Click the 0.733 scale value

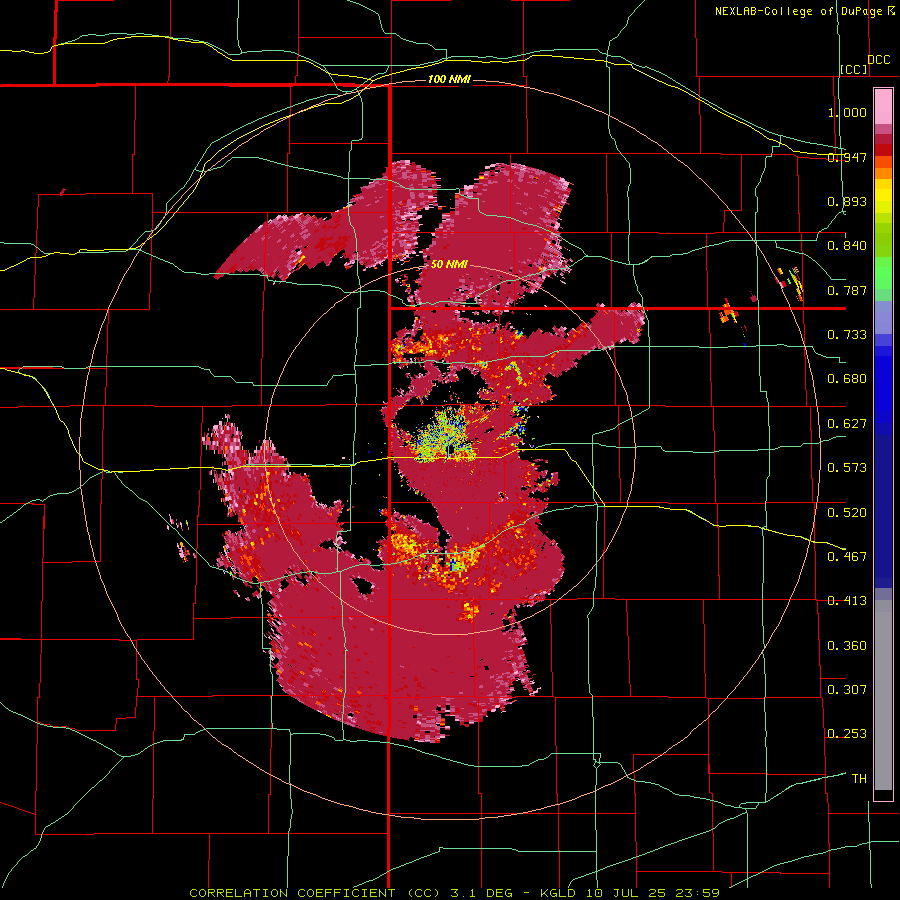(847, 335)
